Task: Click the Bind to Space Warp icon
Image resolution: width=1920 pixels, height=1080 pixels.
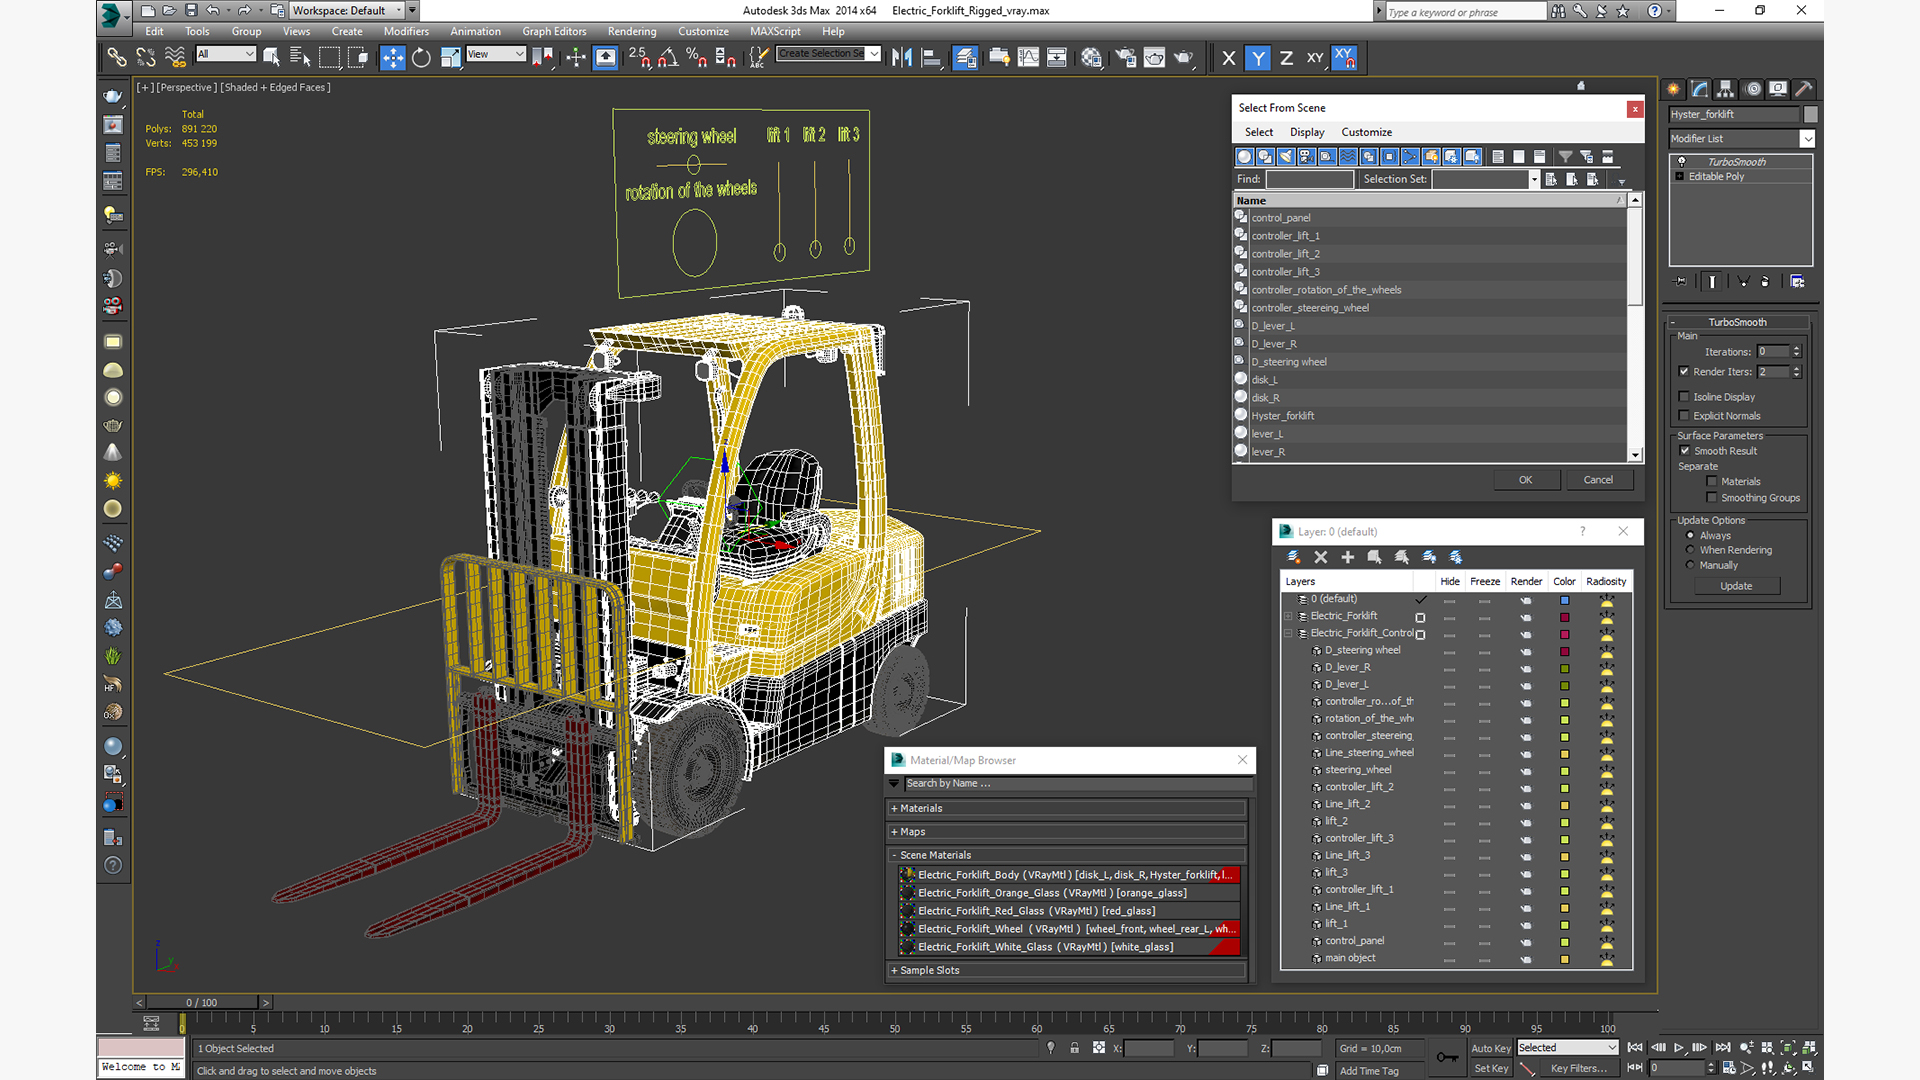Action: click(175, 58)
